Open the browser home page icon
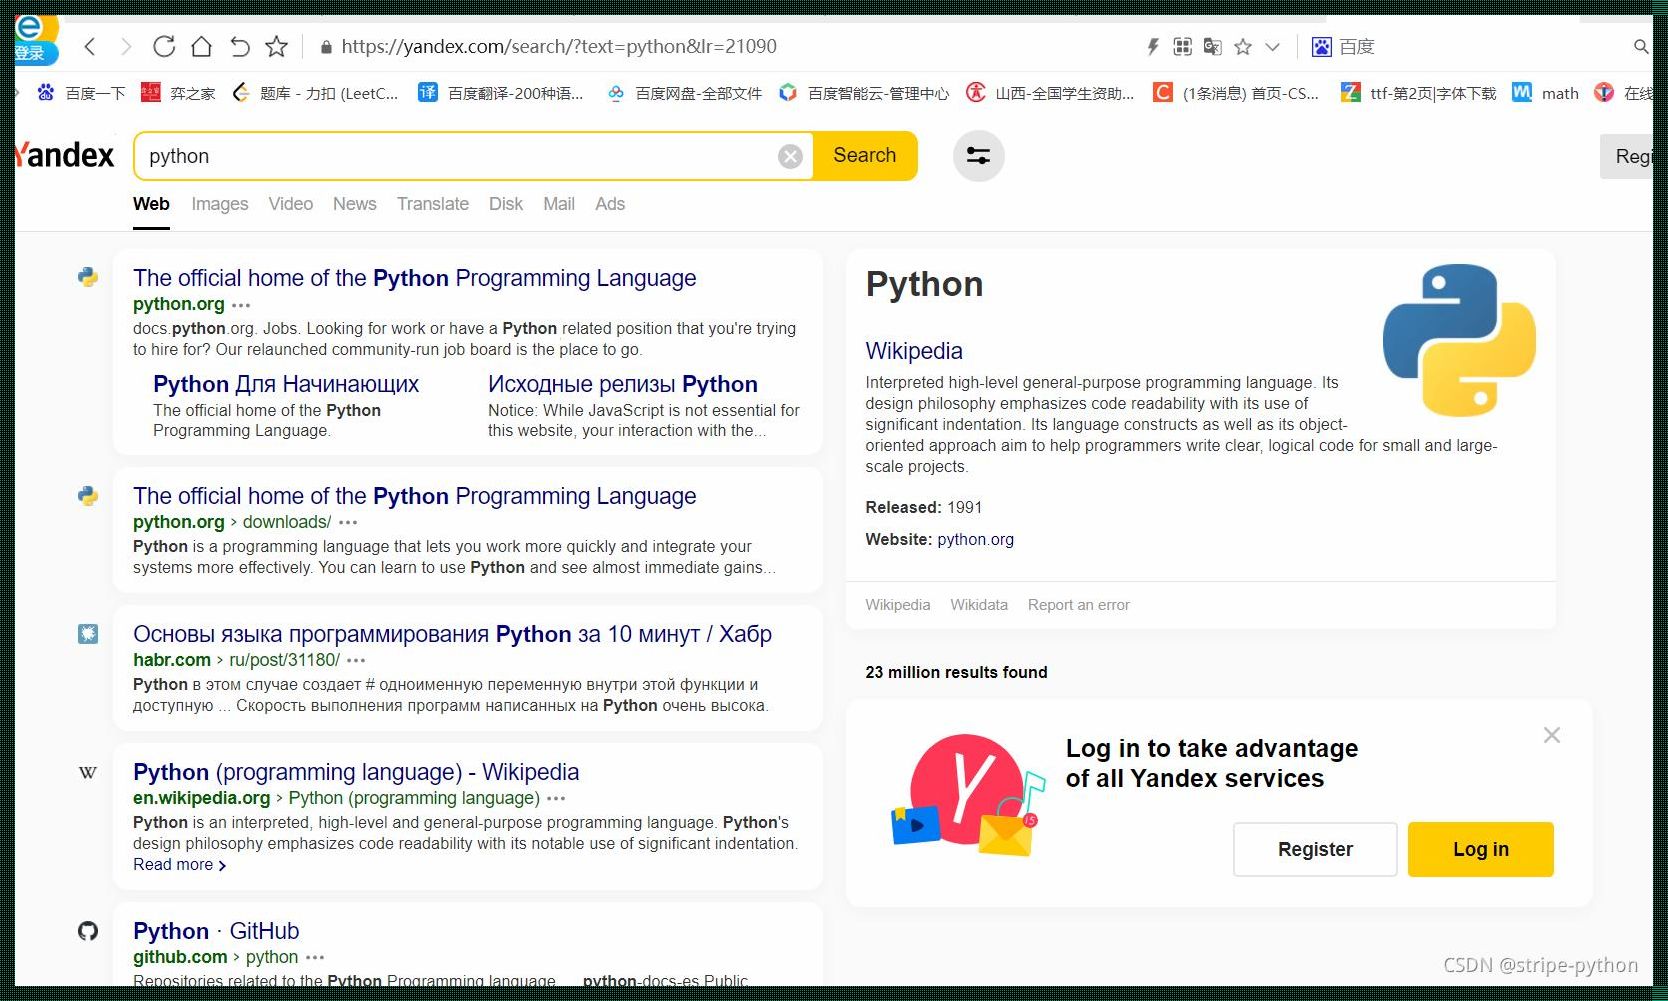Image resolution: width=1668 pixels, height=1001 pixels. [x=201, y=46]
